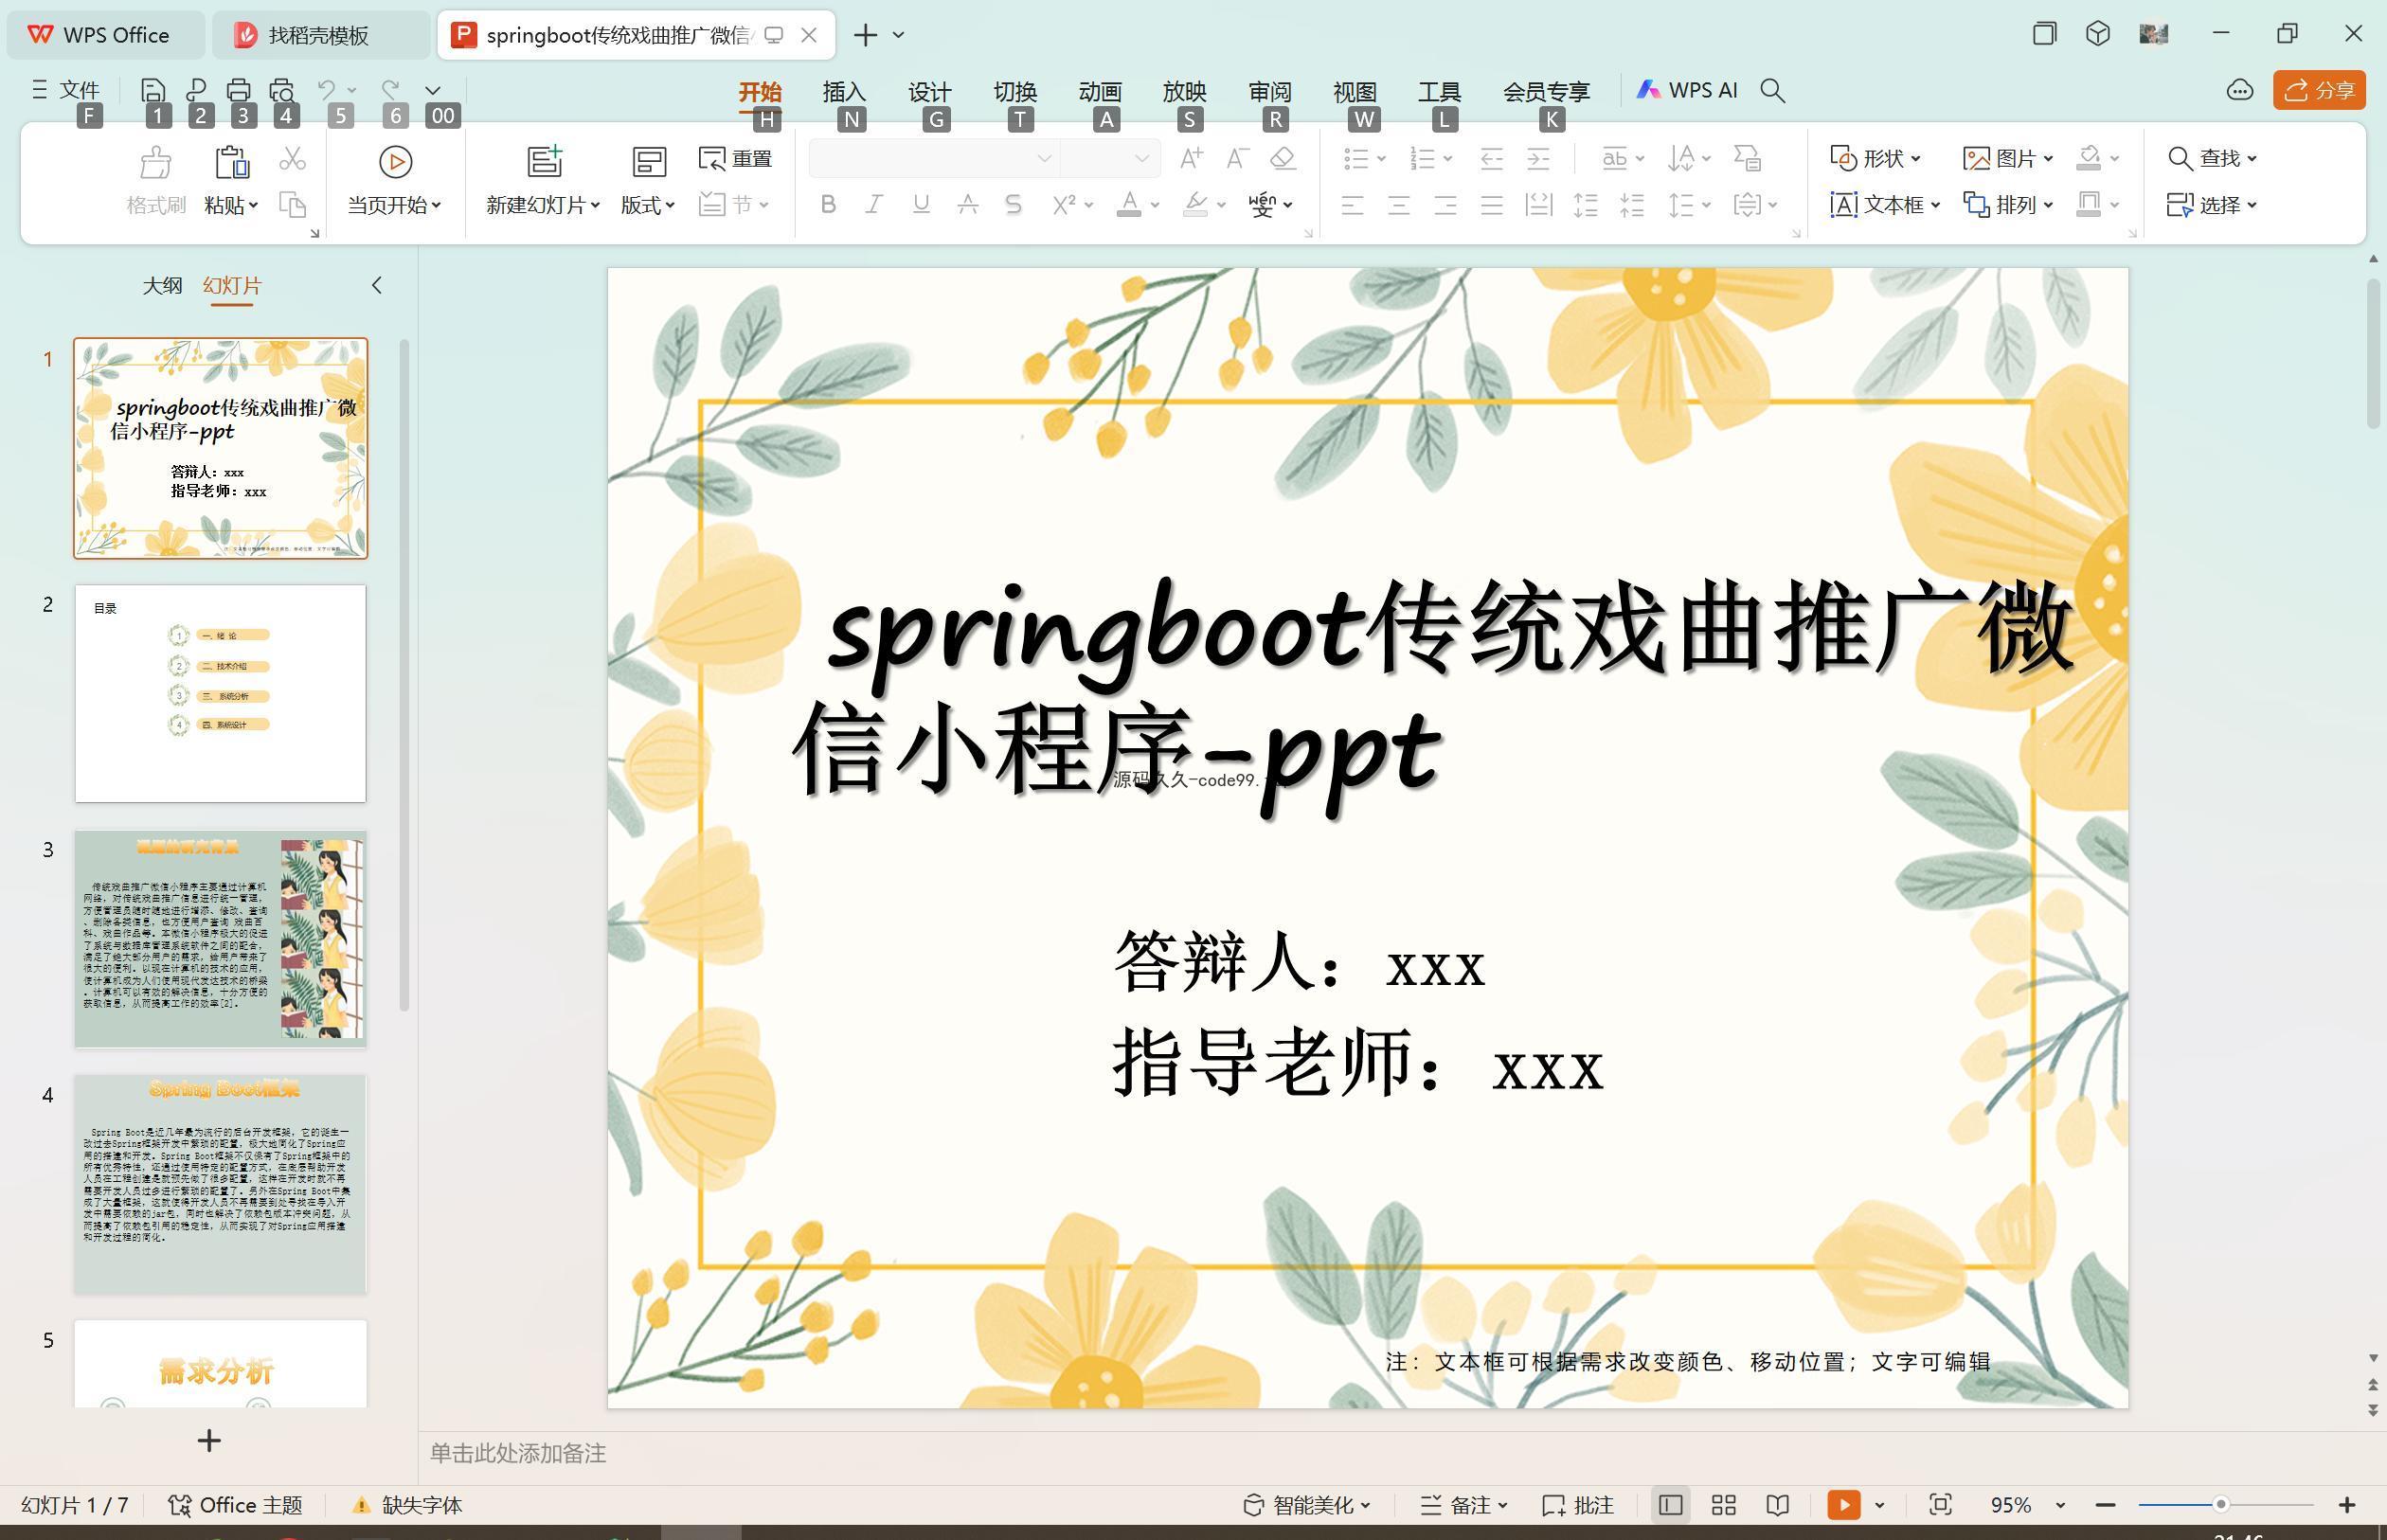Open the Review (审阅) ribbon tab
2387x1540 pixels.
pos(1270,91)
